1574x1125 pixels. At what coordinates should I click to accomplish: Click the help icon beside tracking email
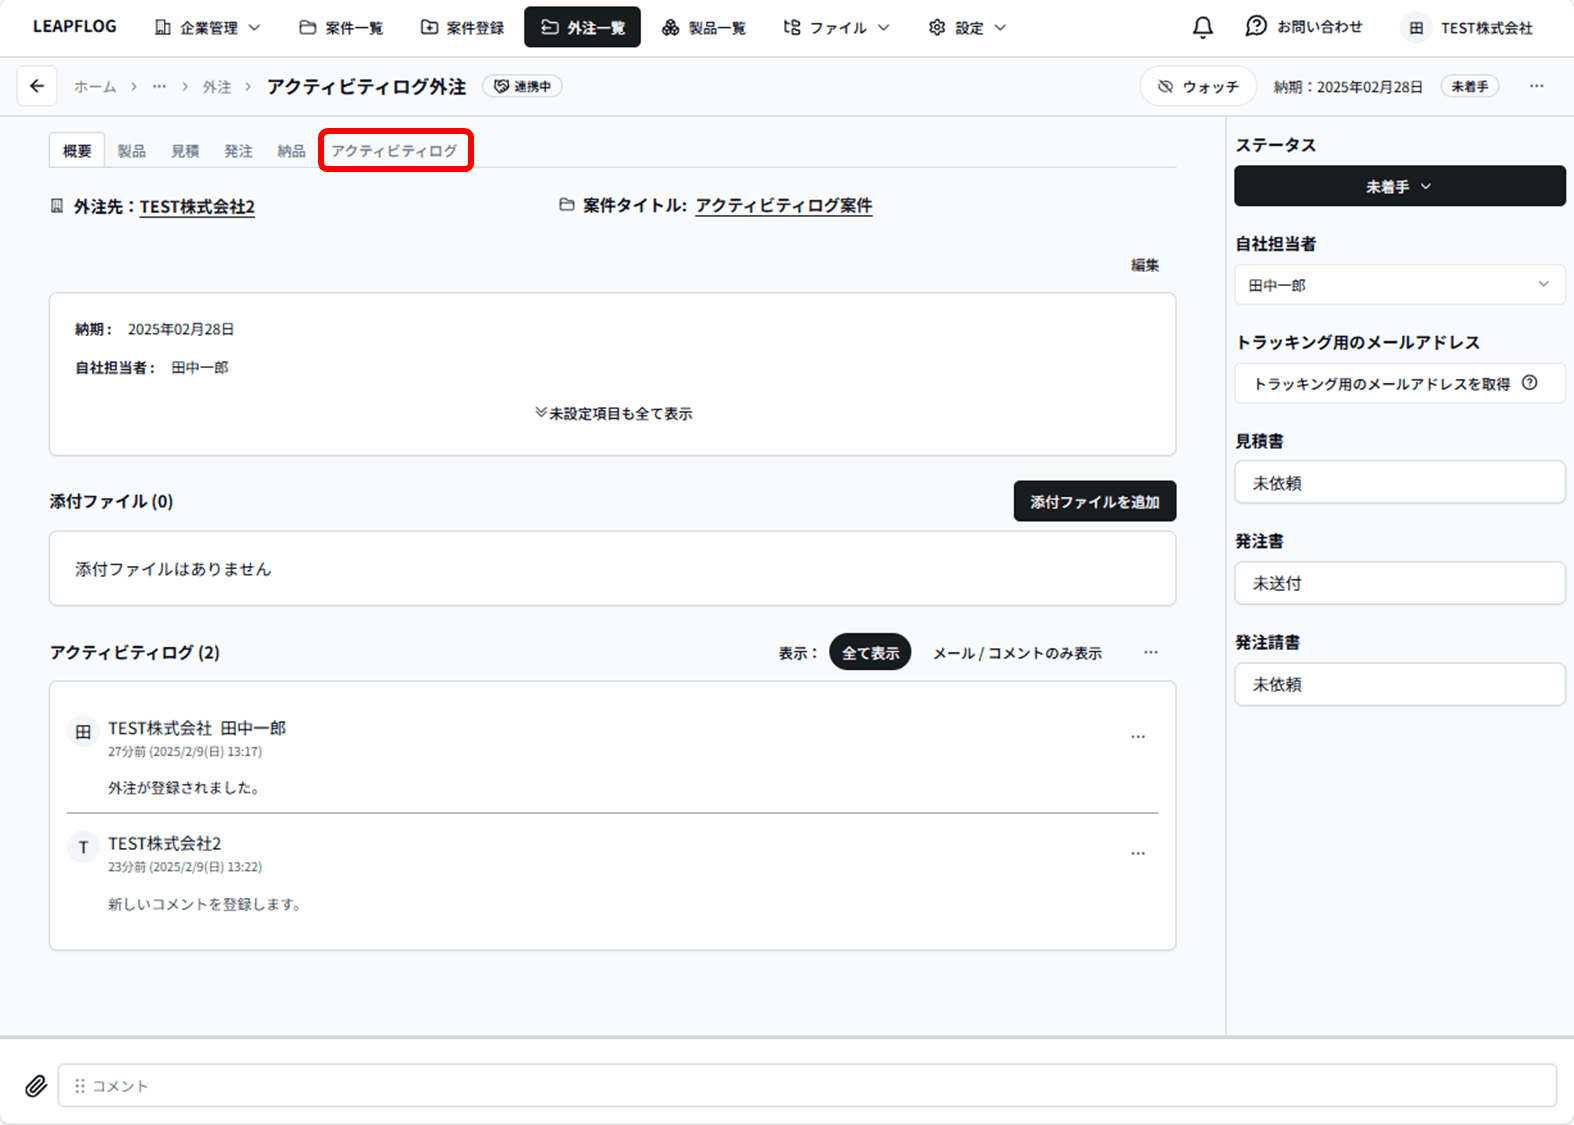1529,383
